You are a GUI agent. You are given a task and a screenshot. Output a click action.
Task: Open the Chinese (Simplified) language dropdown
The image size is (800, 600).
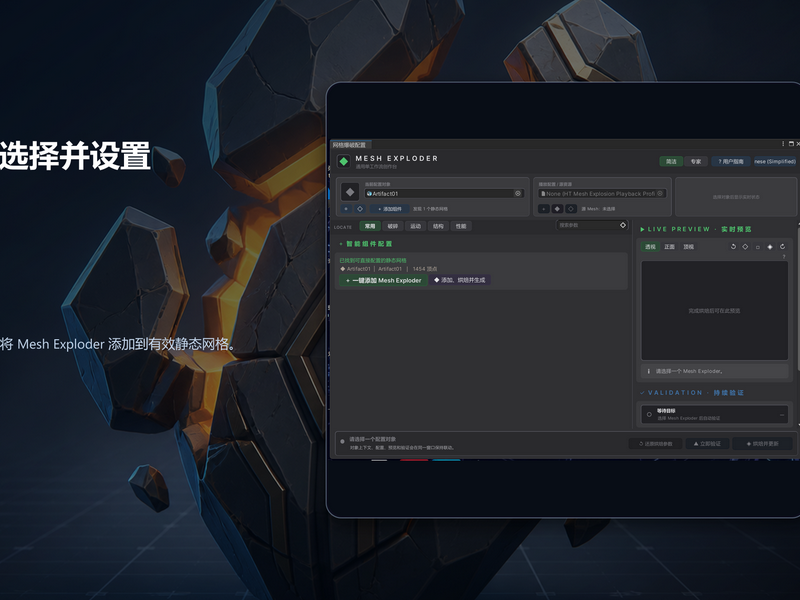tap(774, 161)
